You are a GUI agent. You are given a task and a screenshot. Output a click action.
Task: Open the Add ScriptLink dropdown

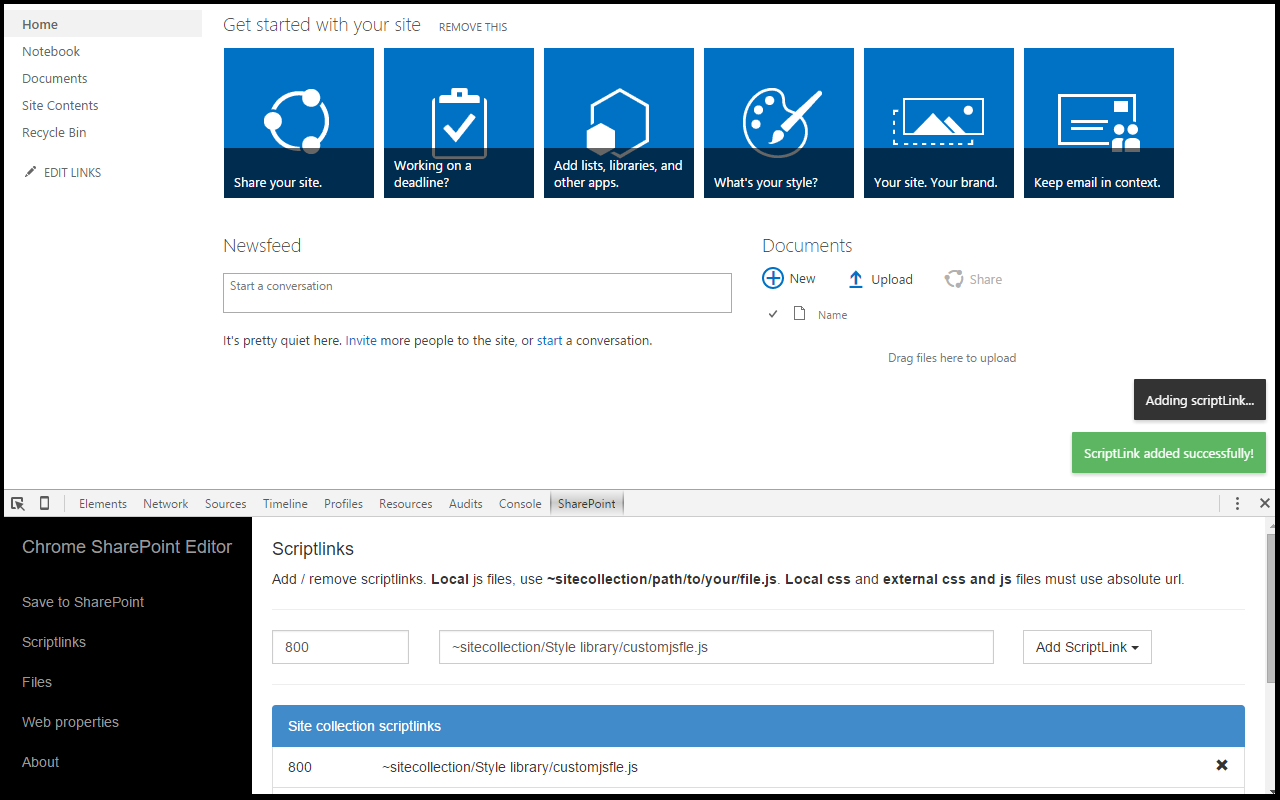(1087, 647)
